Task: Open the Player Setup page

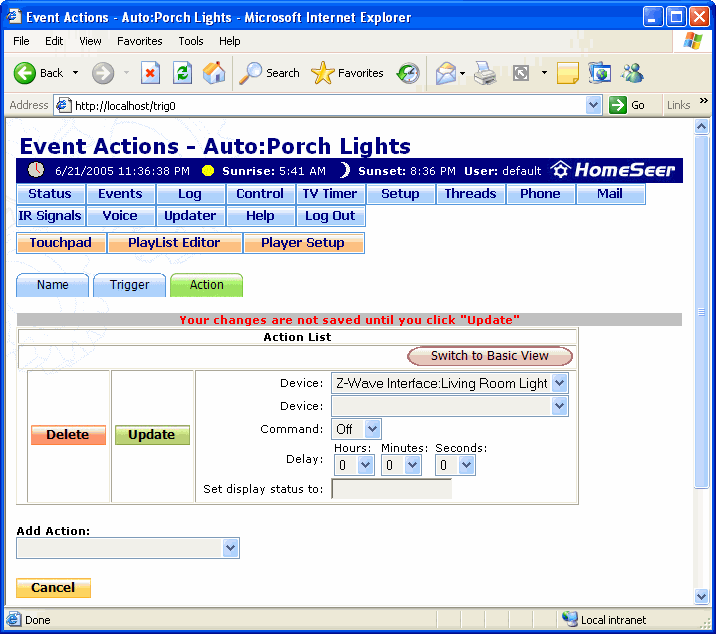Action: (303, 243)
